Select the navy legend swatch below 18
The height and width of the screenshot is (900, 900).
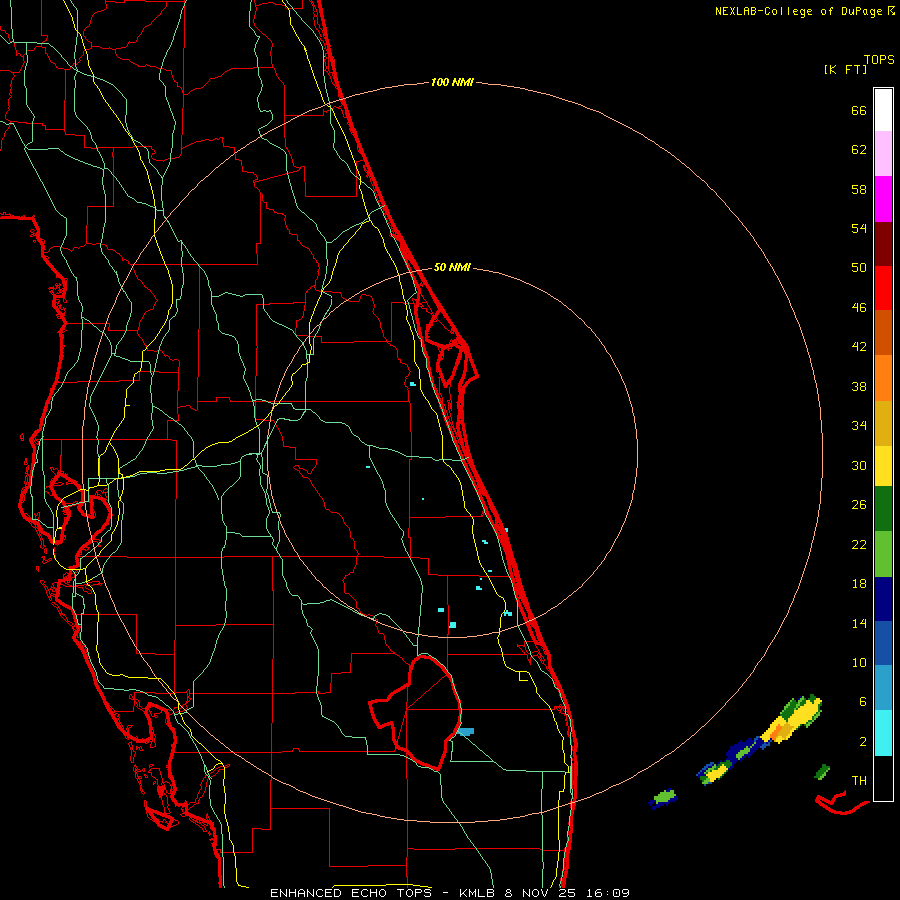[x=883, y=599]
